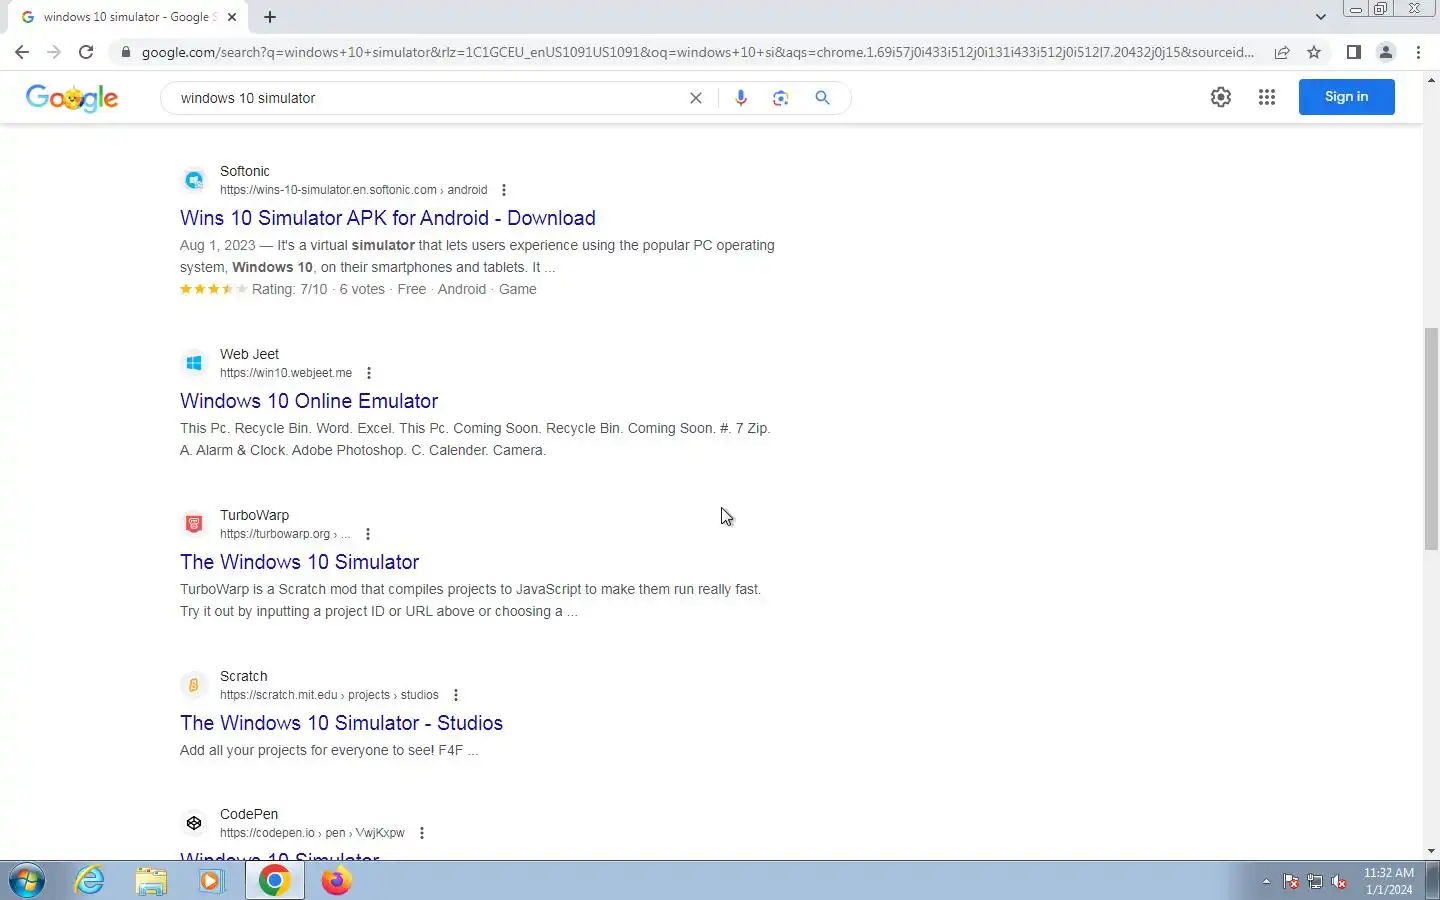The width and height of the screenshot is (1440, 900).
Task: Click Chrome icon in taskbar
Action: pyautogui.click(x=274, y=881)
